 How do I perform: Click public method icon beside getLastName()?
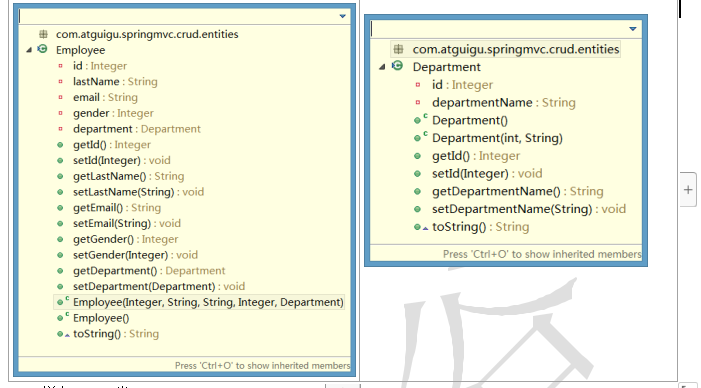click(60, 176)
